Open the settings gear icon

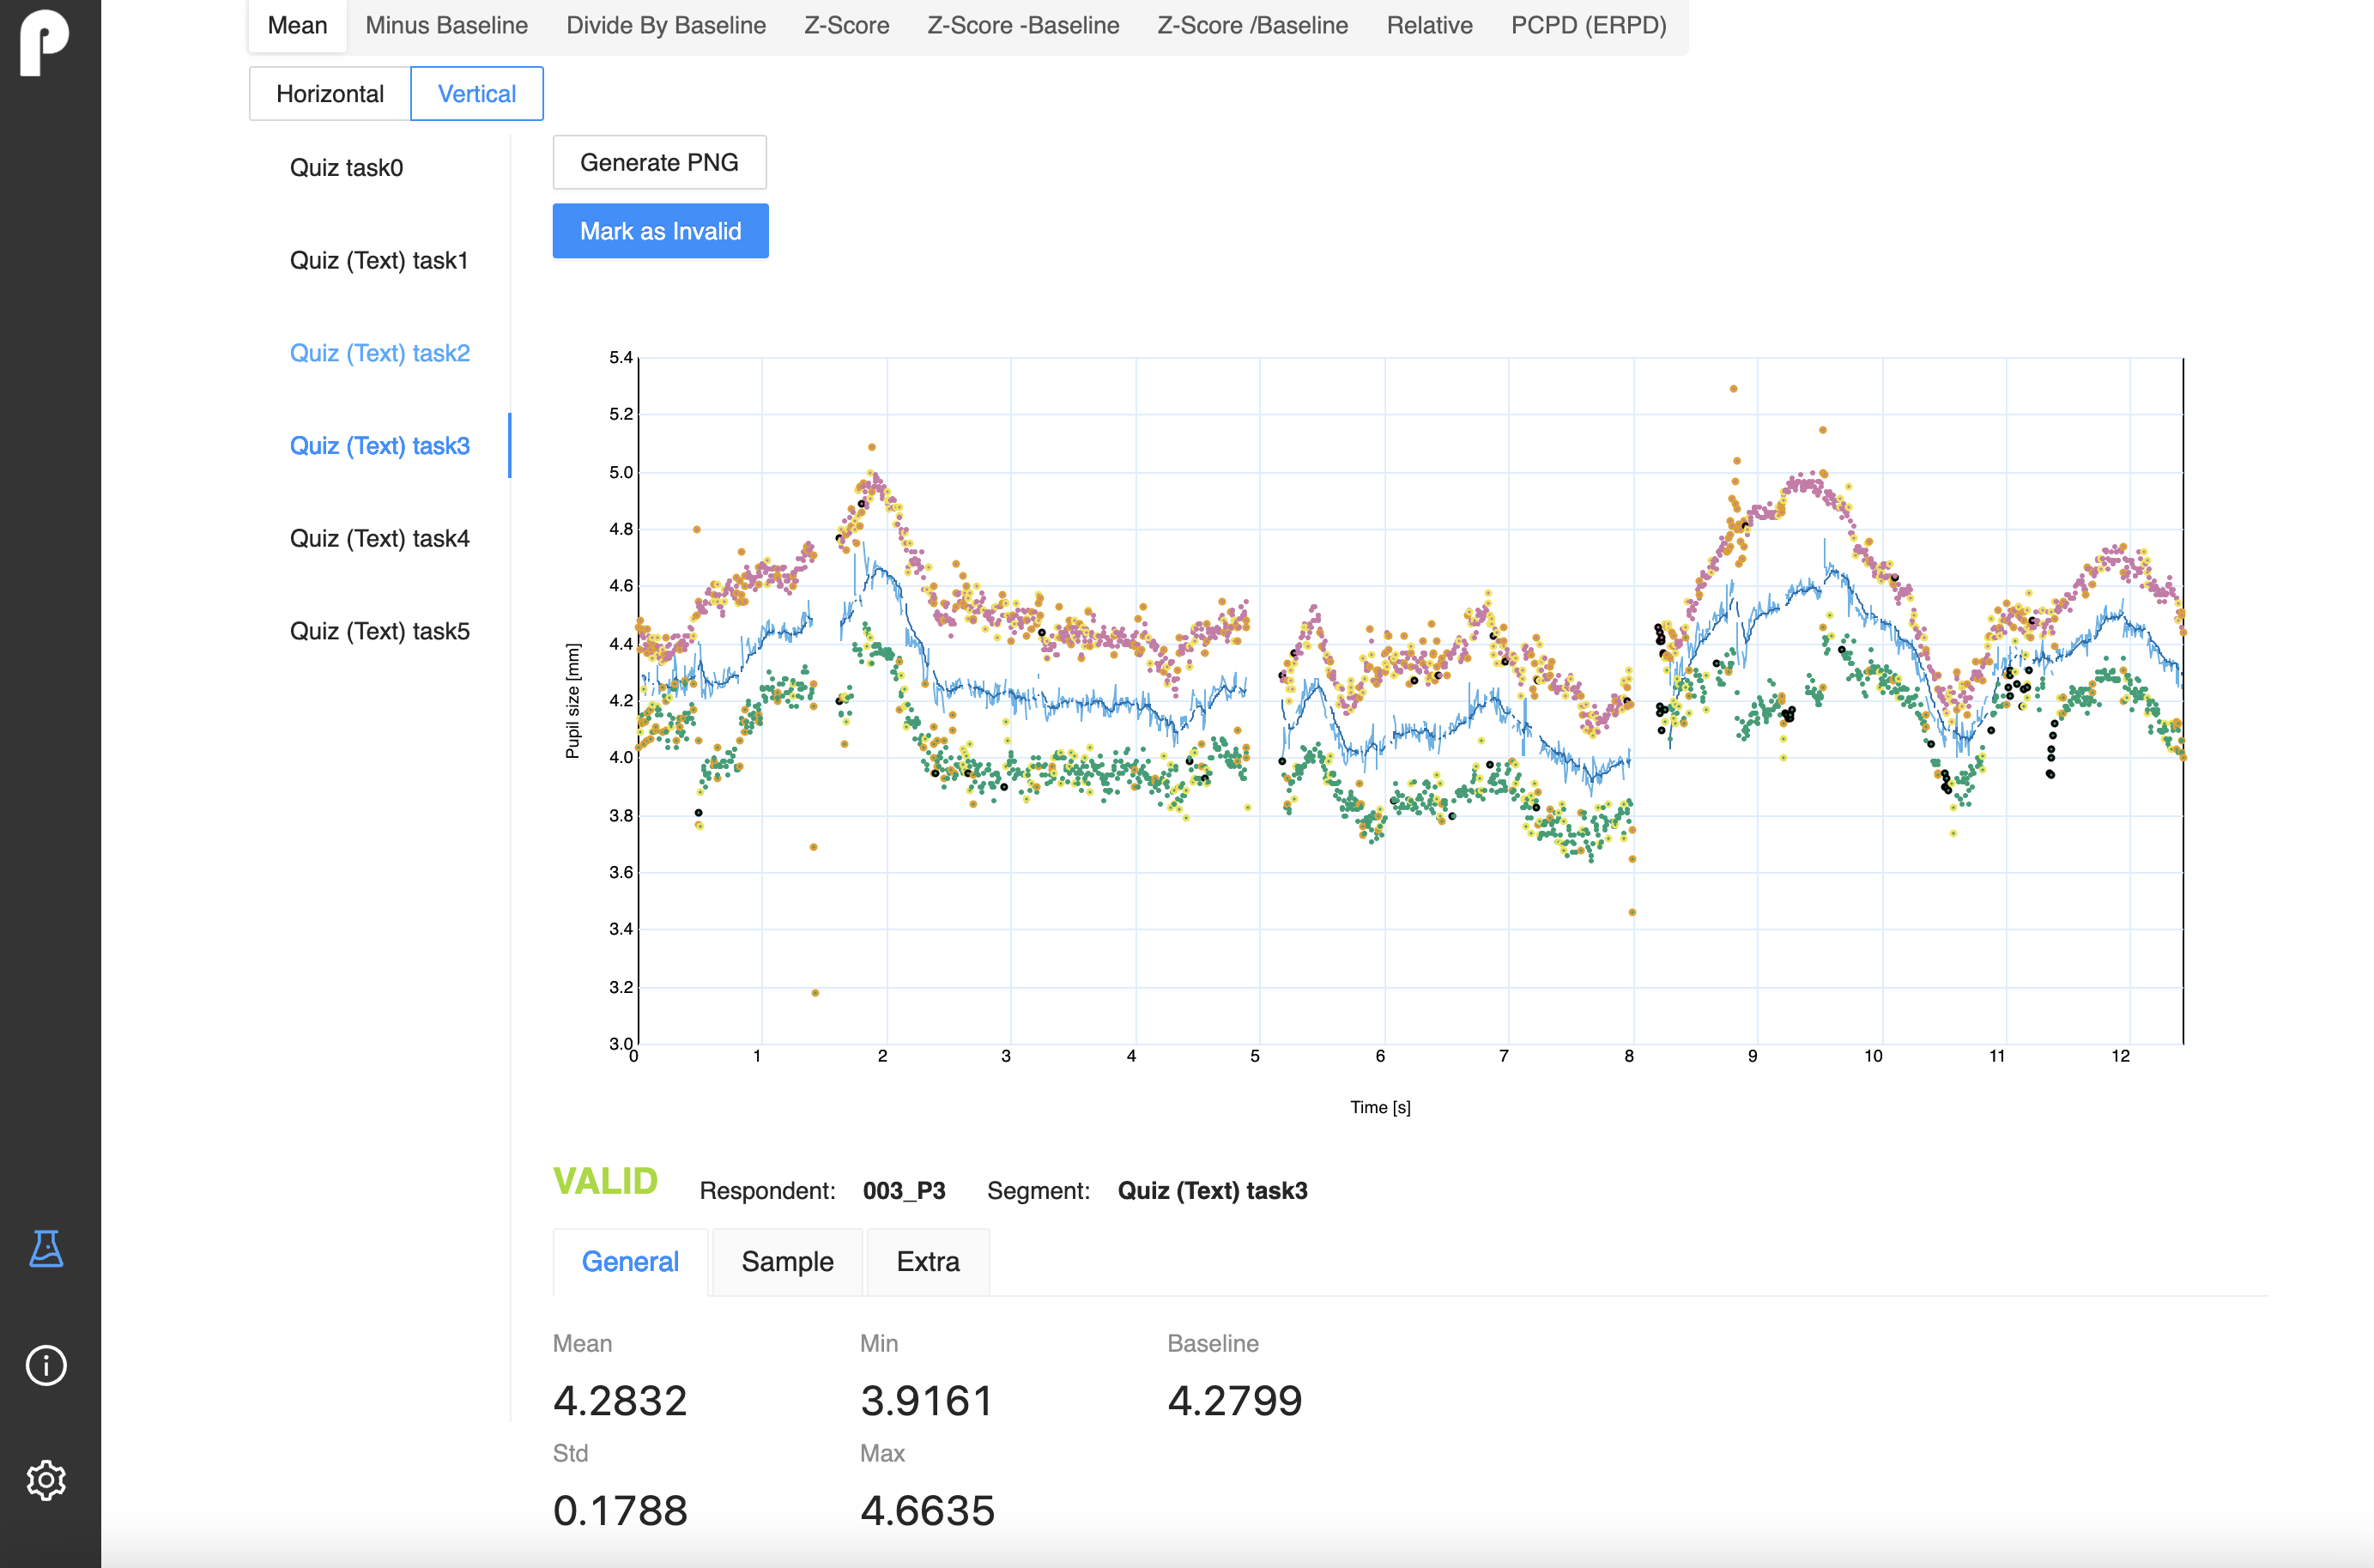tap(46, 1480)
